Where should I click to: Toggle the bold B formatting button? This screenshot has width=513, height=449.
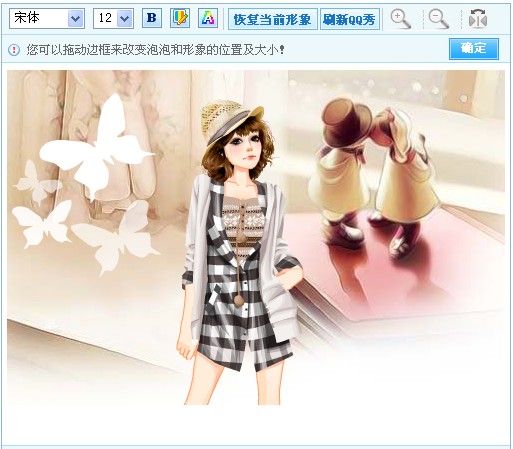tap(152, 18)
